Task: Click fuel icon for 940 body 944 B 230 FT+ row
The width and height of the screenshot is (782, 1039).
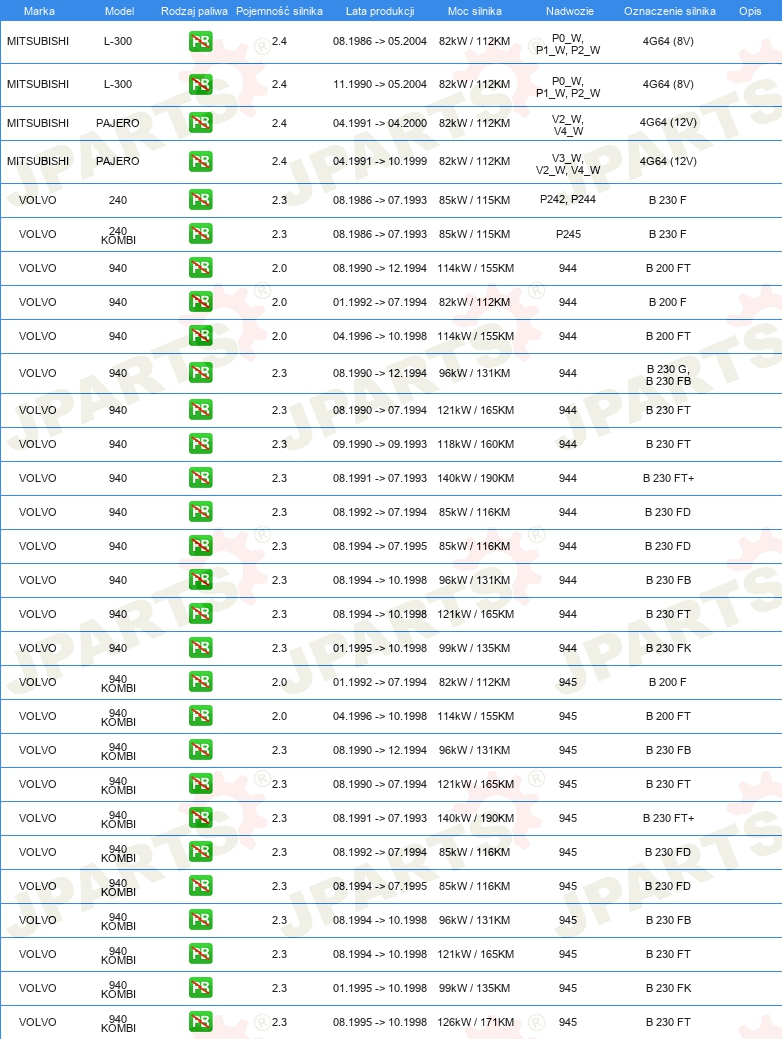Action: (x=200, y=478)
